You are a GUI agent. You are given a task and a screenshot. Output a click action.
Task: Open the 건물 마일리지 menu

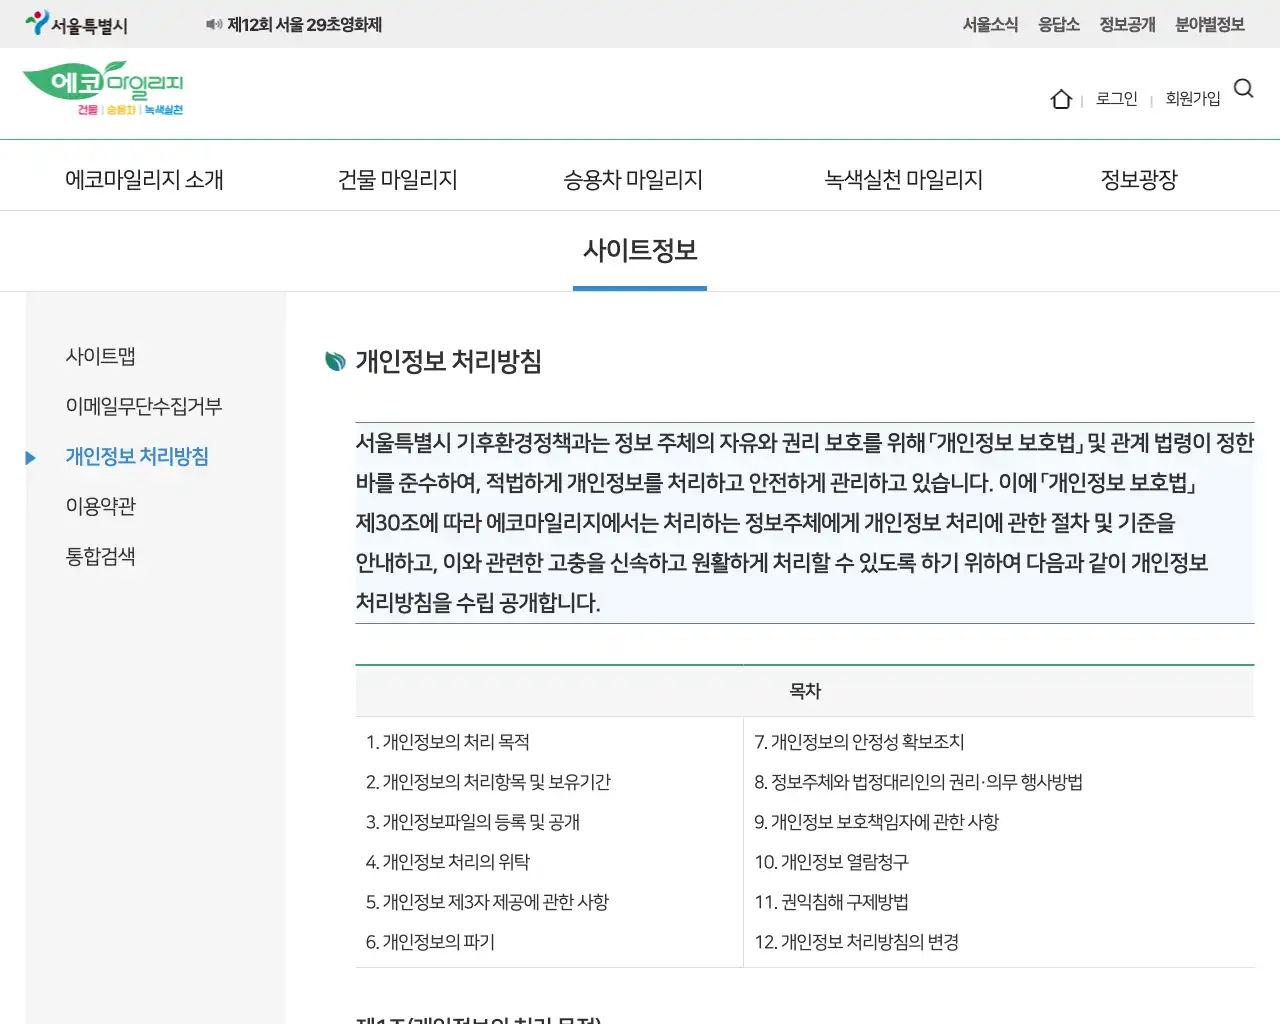point(398,179)
